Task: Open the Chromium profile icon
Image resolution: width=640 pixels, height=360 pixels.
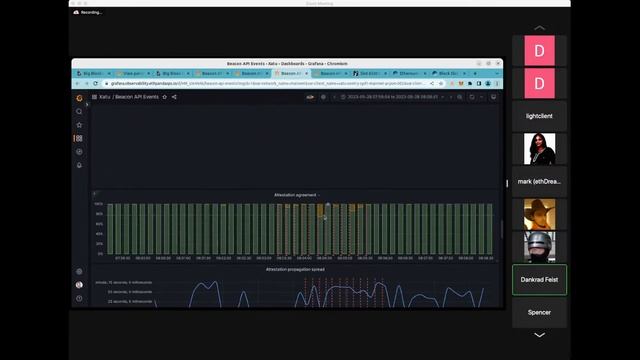Action: click(x=488, y=83)
